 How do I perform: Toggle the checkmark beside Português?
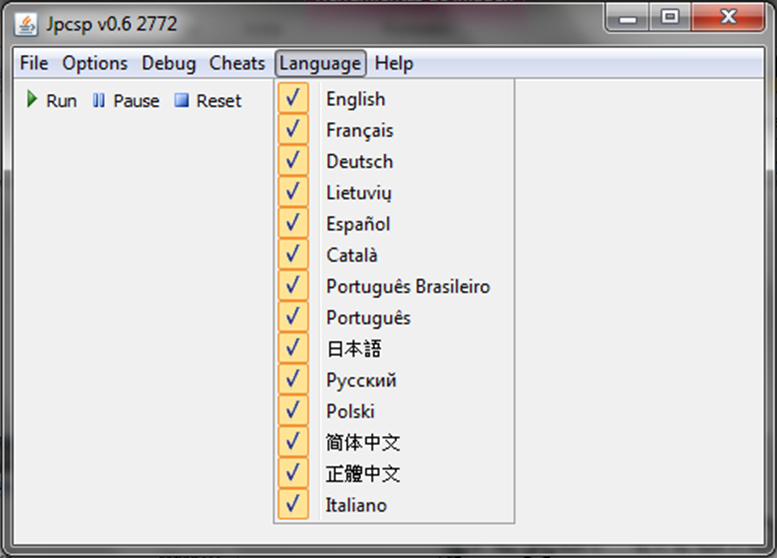[293, 317]
